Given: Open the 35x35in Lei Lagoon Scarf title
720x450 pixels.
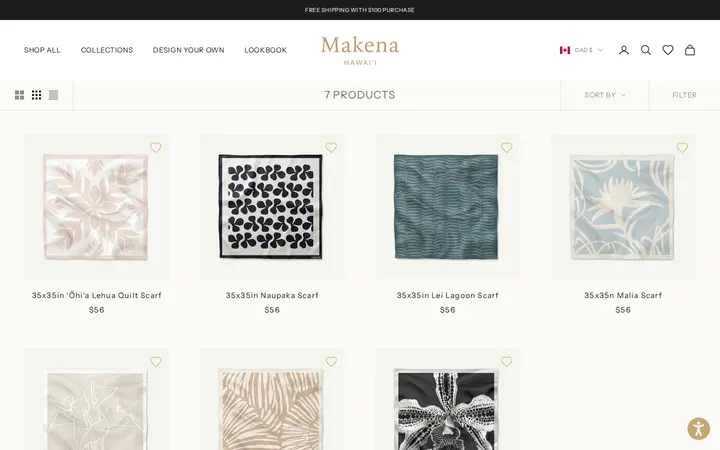Looking at the screenshot, I should point(448,295).
